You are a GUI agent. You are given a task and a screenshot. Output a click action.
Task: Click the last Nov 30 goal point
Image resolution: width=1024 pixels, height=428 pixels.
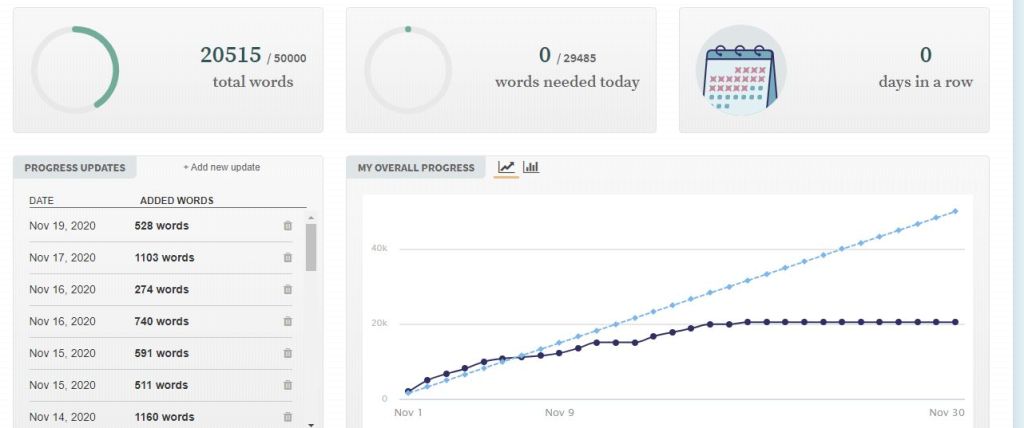(x=956, y=211)
